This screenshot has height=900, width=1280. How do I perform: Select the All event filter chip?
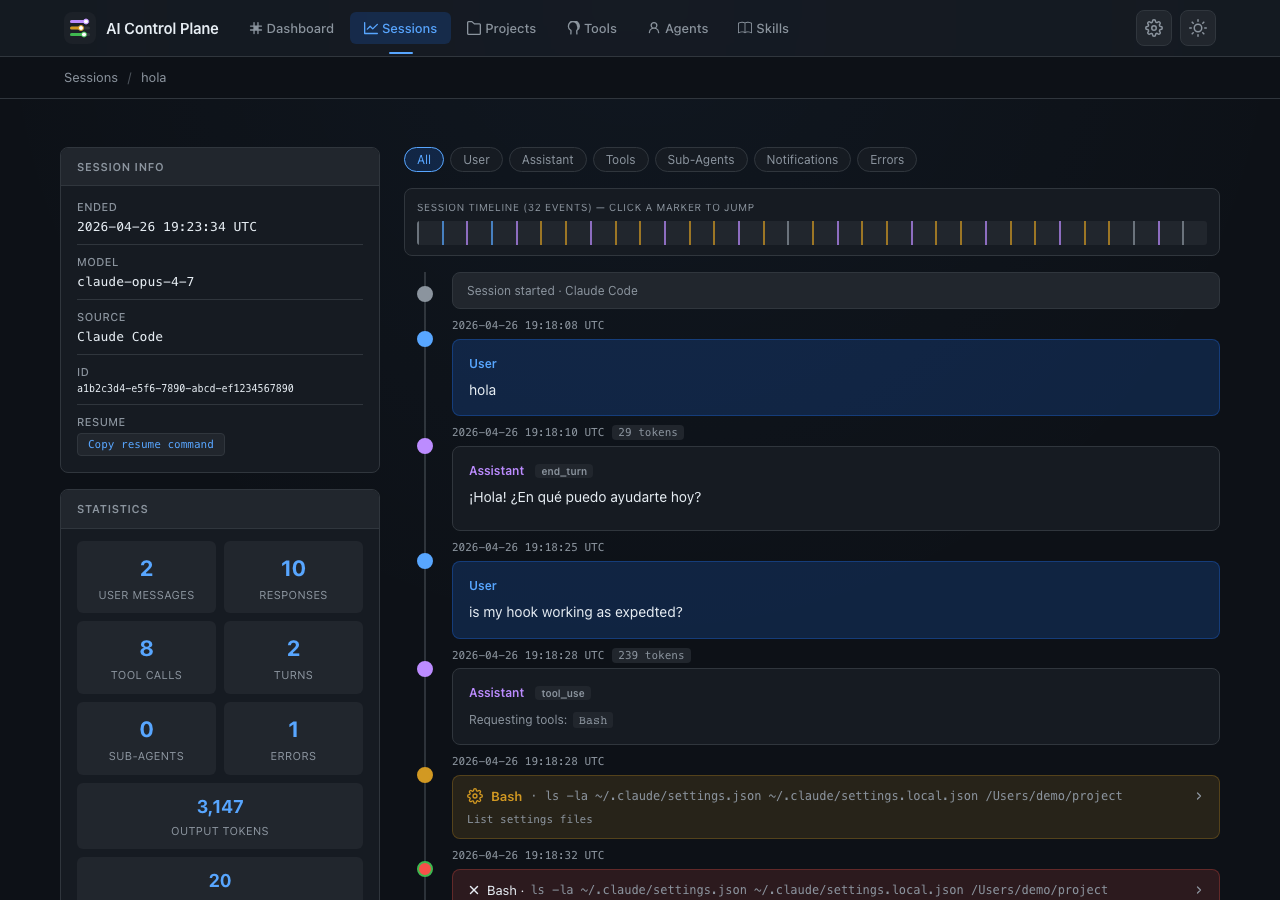(x=424, y=160)
